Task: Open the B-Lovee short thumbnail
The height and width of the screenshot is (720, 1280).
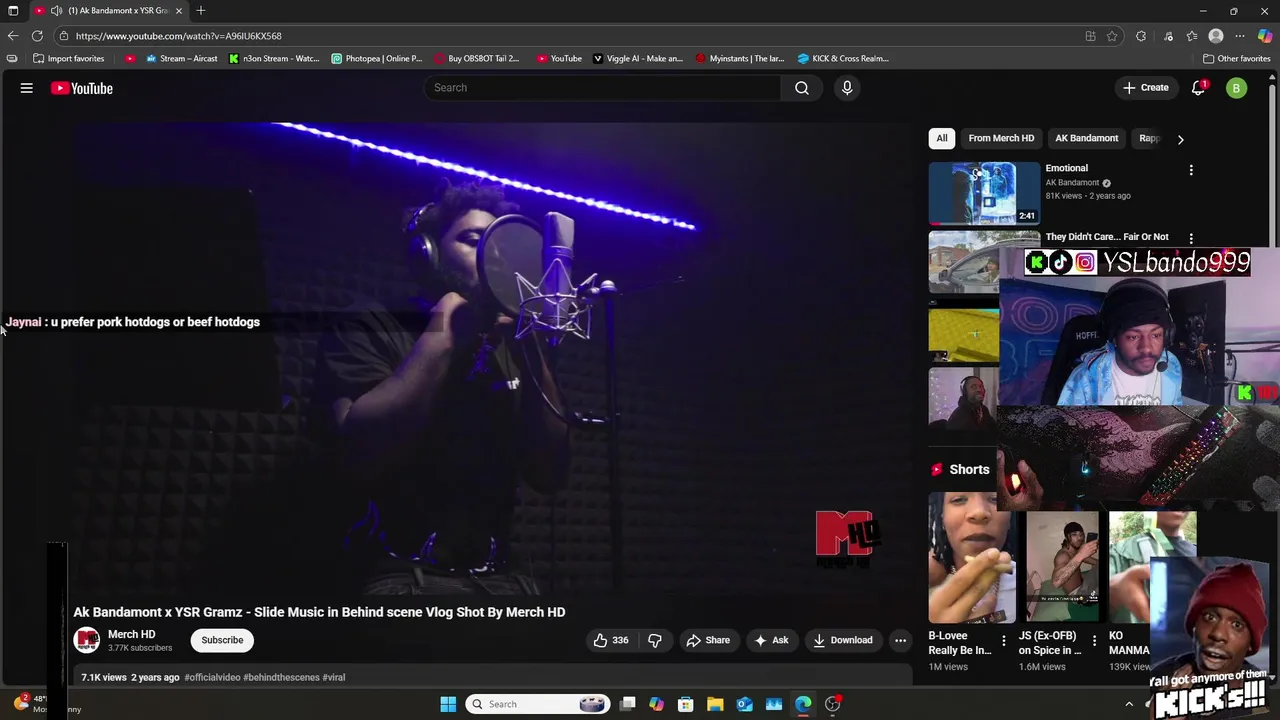Action: point(971,557)
